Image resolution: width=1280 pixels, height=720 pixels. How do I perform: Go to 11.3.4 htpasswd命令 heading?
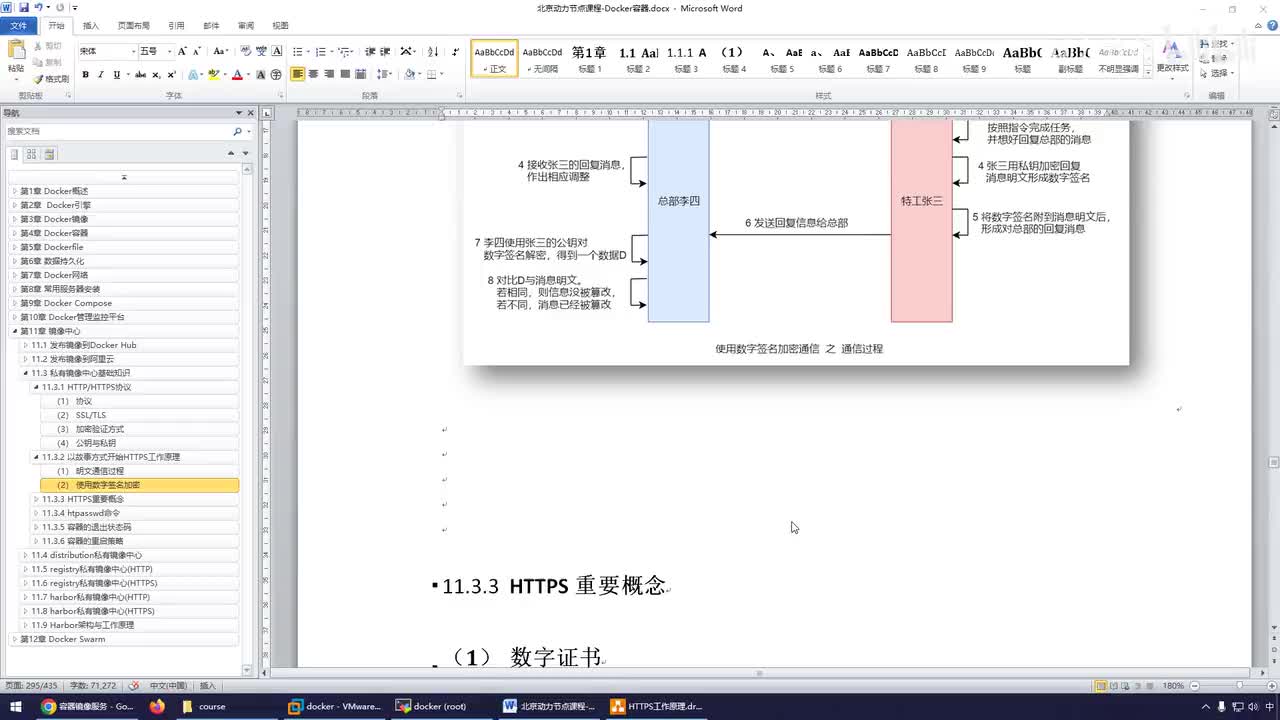tap(81, 513)
